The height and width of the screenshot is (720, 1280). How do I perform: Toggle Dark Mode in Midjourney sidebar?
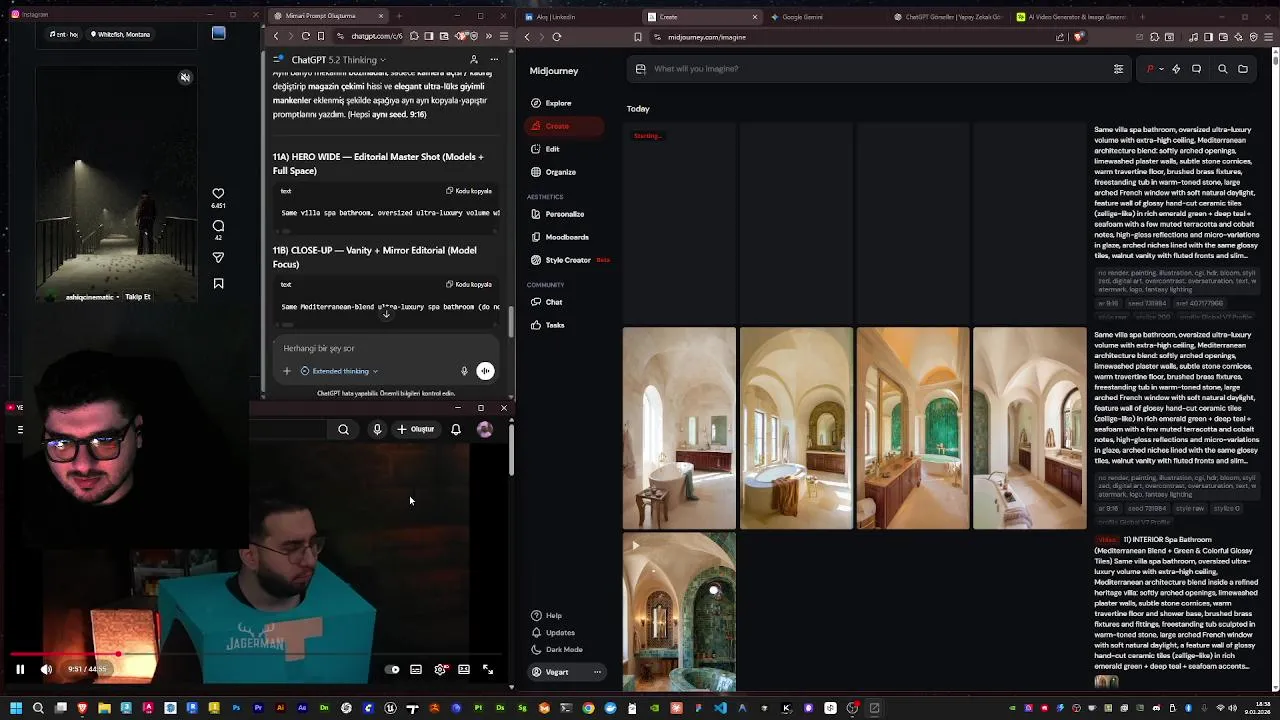click(x=557, y=649)
